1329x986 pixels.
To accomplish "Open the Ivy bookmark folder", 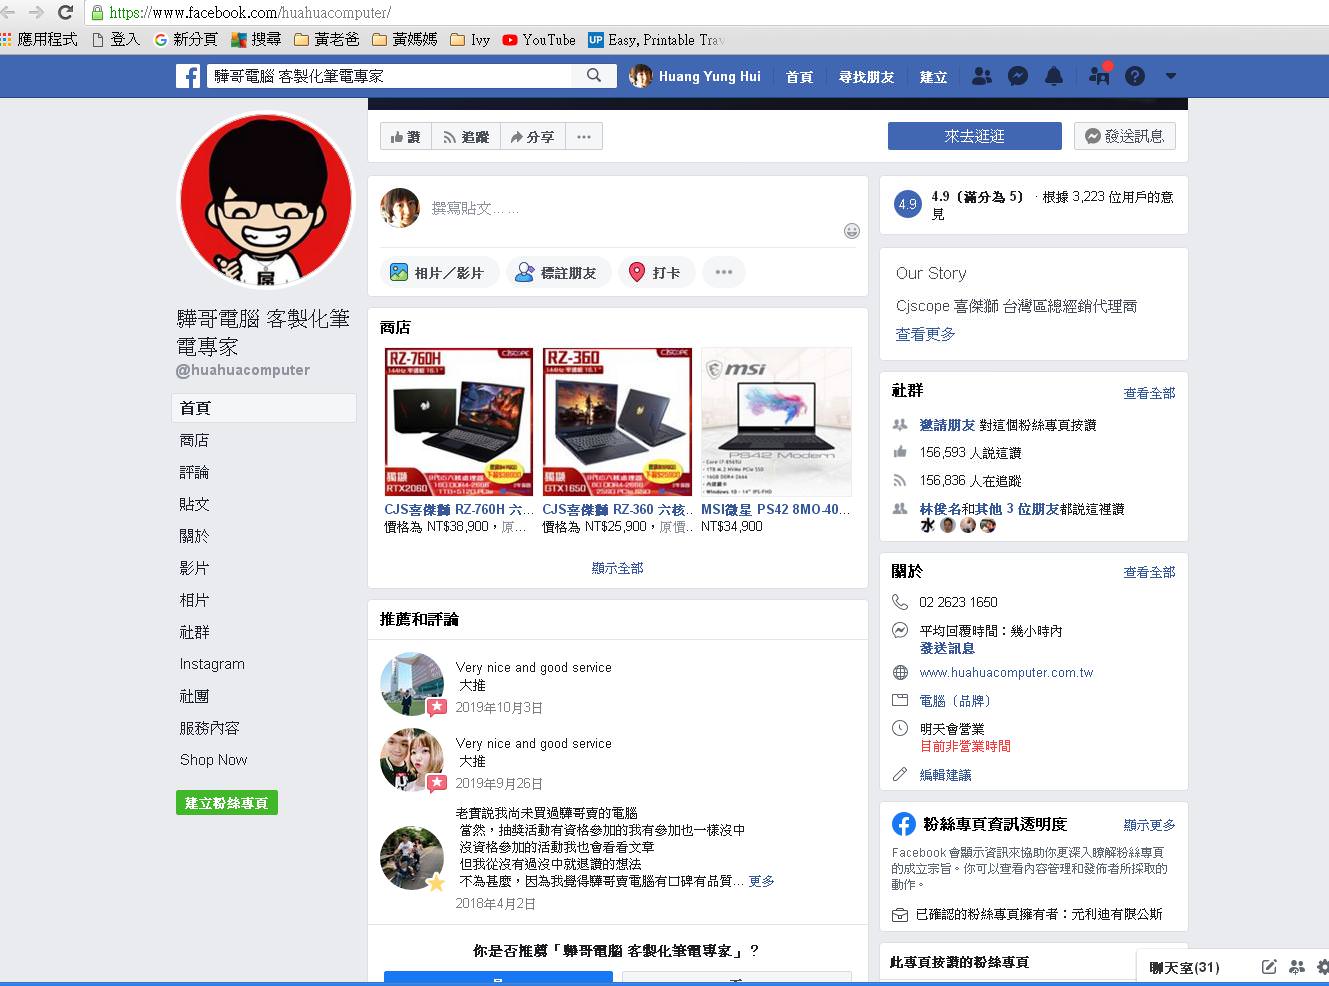I will (470, 40).
